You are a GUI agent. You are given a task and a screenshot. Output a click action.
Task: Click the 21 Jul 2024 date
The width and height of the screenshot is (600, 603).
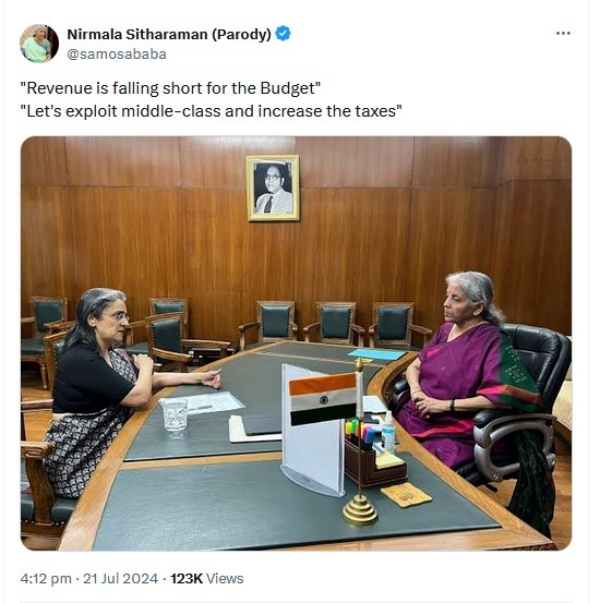click(120, 578)
